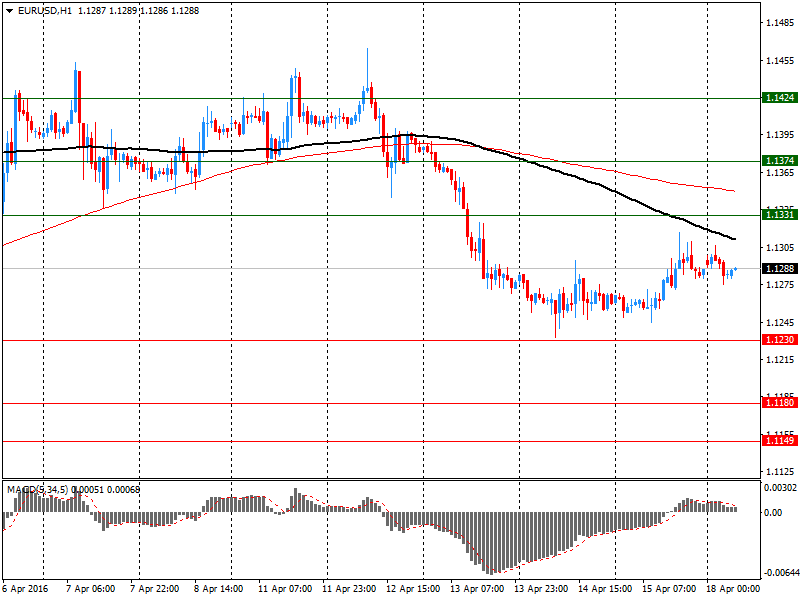Click the 13 Apr 07:00 time label
Screen dimensions: 800x600
[x=477, y=589]
